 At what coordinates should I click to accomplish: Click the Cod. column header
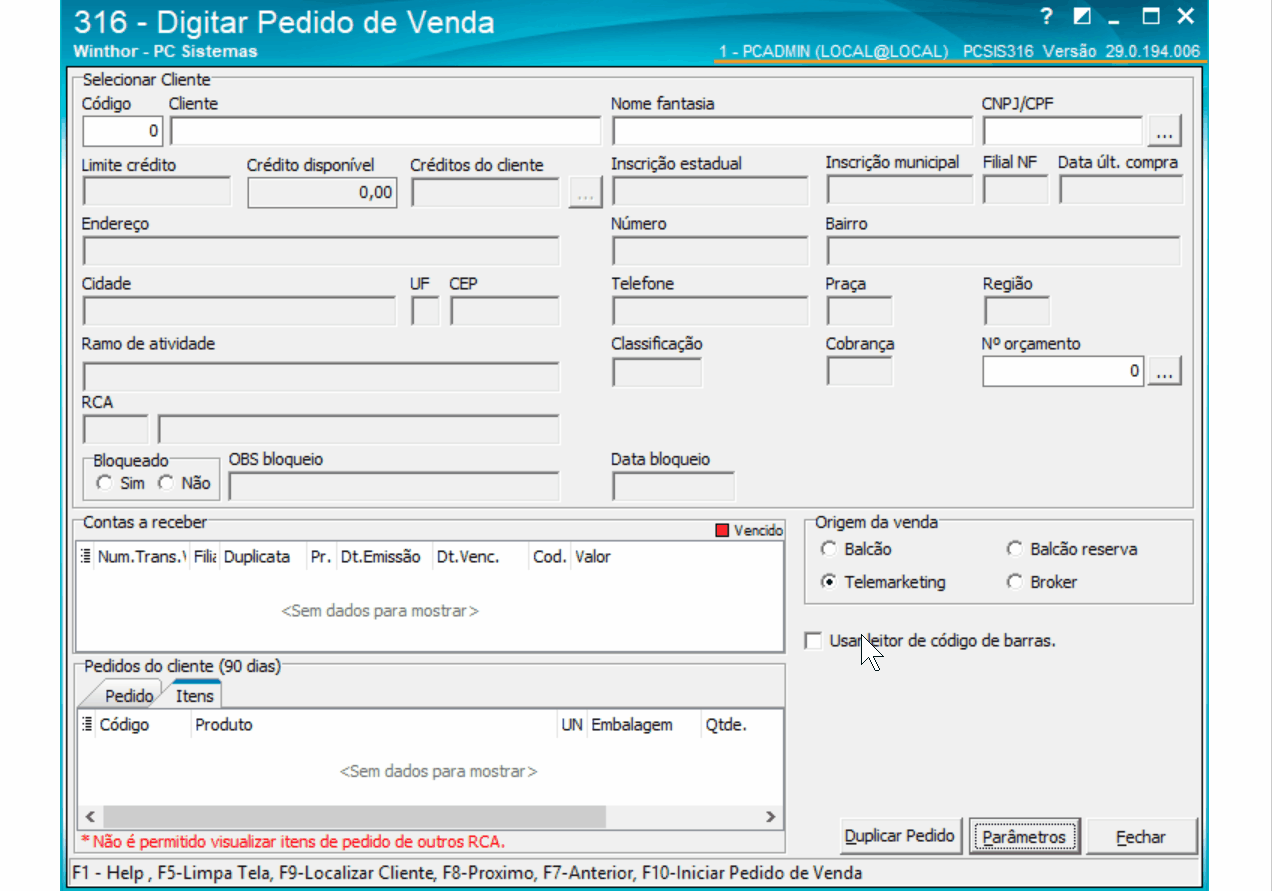(x=550, y=557)
